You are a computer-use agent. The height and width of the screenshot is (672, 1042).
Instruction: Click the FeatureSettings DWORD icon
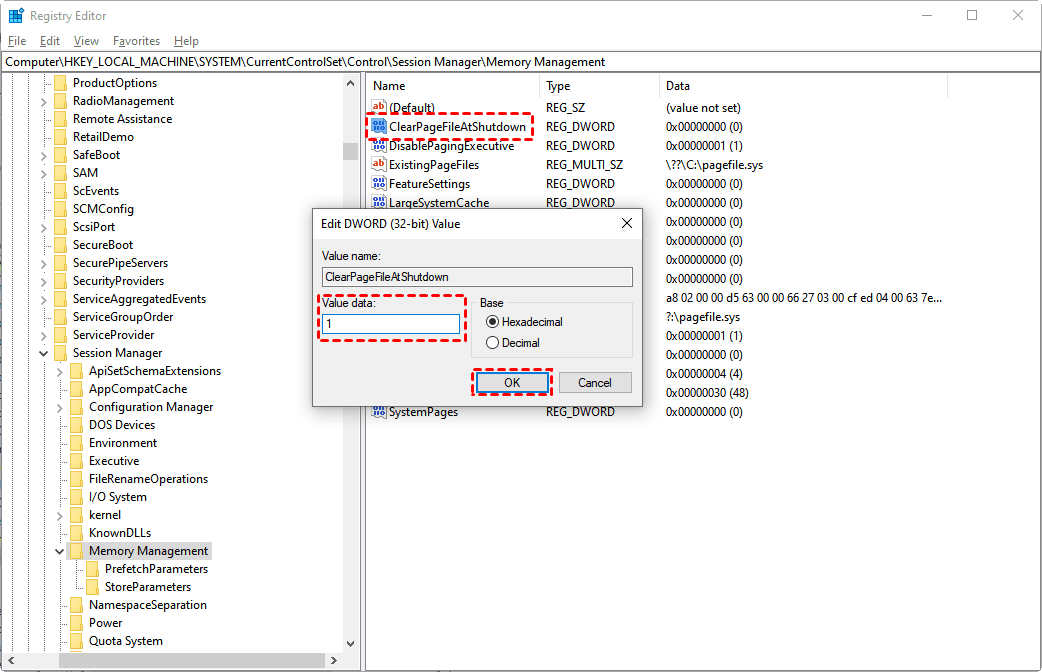click(379, 183)
